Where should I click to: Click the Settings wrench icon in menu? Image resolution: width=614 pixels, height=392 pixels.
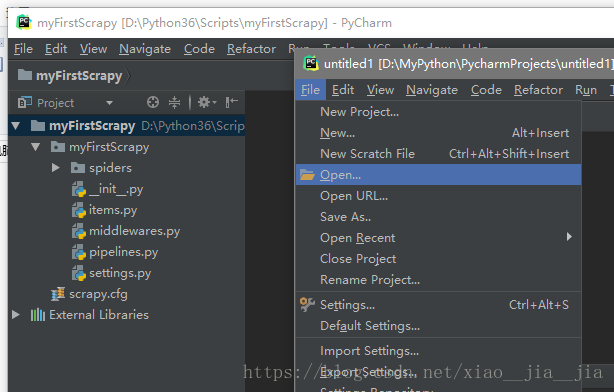point(307,304)
